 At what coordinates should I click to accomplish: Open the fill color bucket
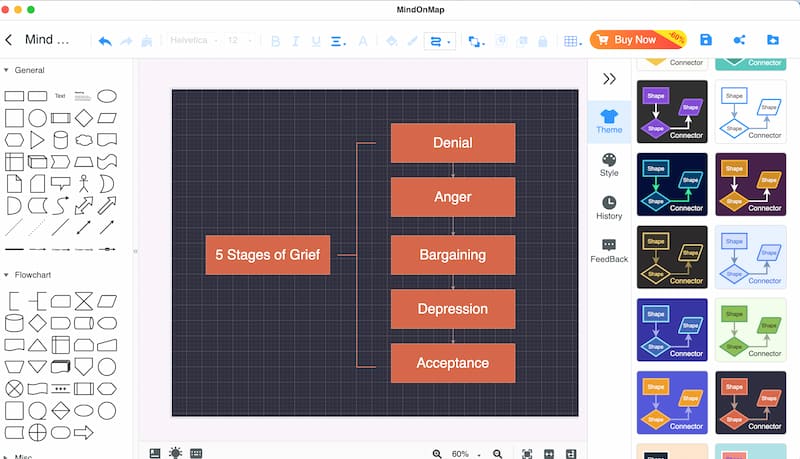pos(392,41)
